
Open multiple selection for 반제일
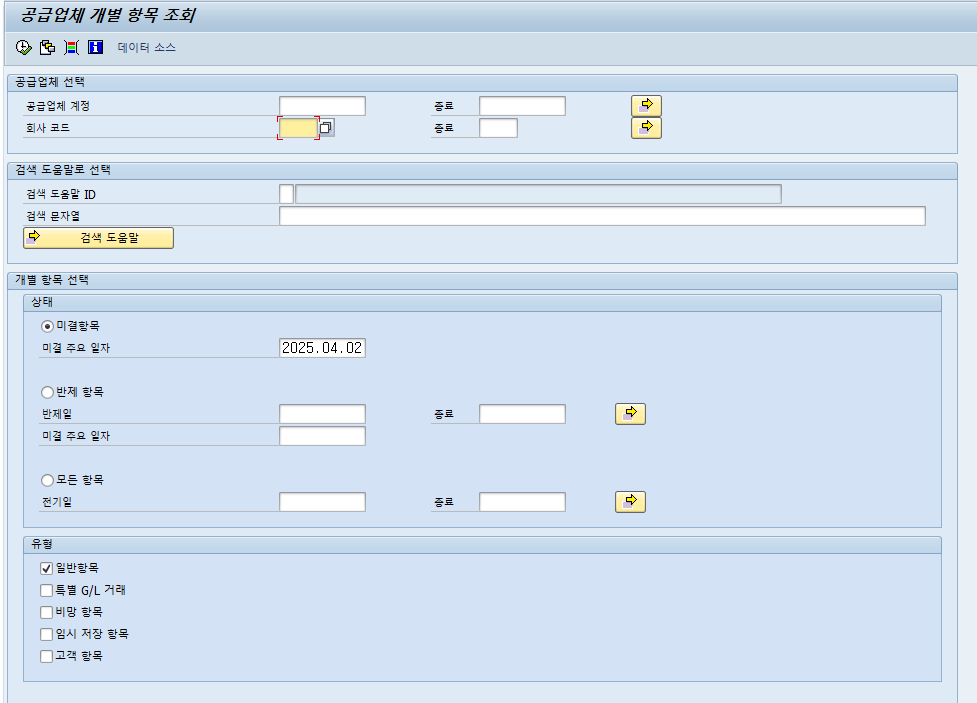(630, 414)
